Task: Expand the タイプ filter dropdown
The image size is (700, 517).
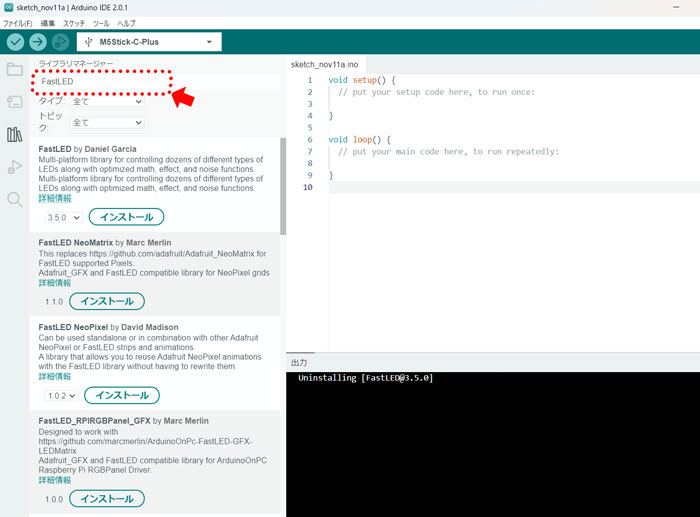Action: coord(107,101)
